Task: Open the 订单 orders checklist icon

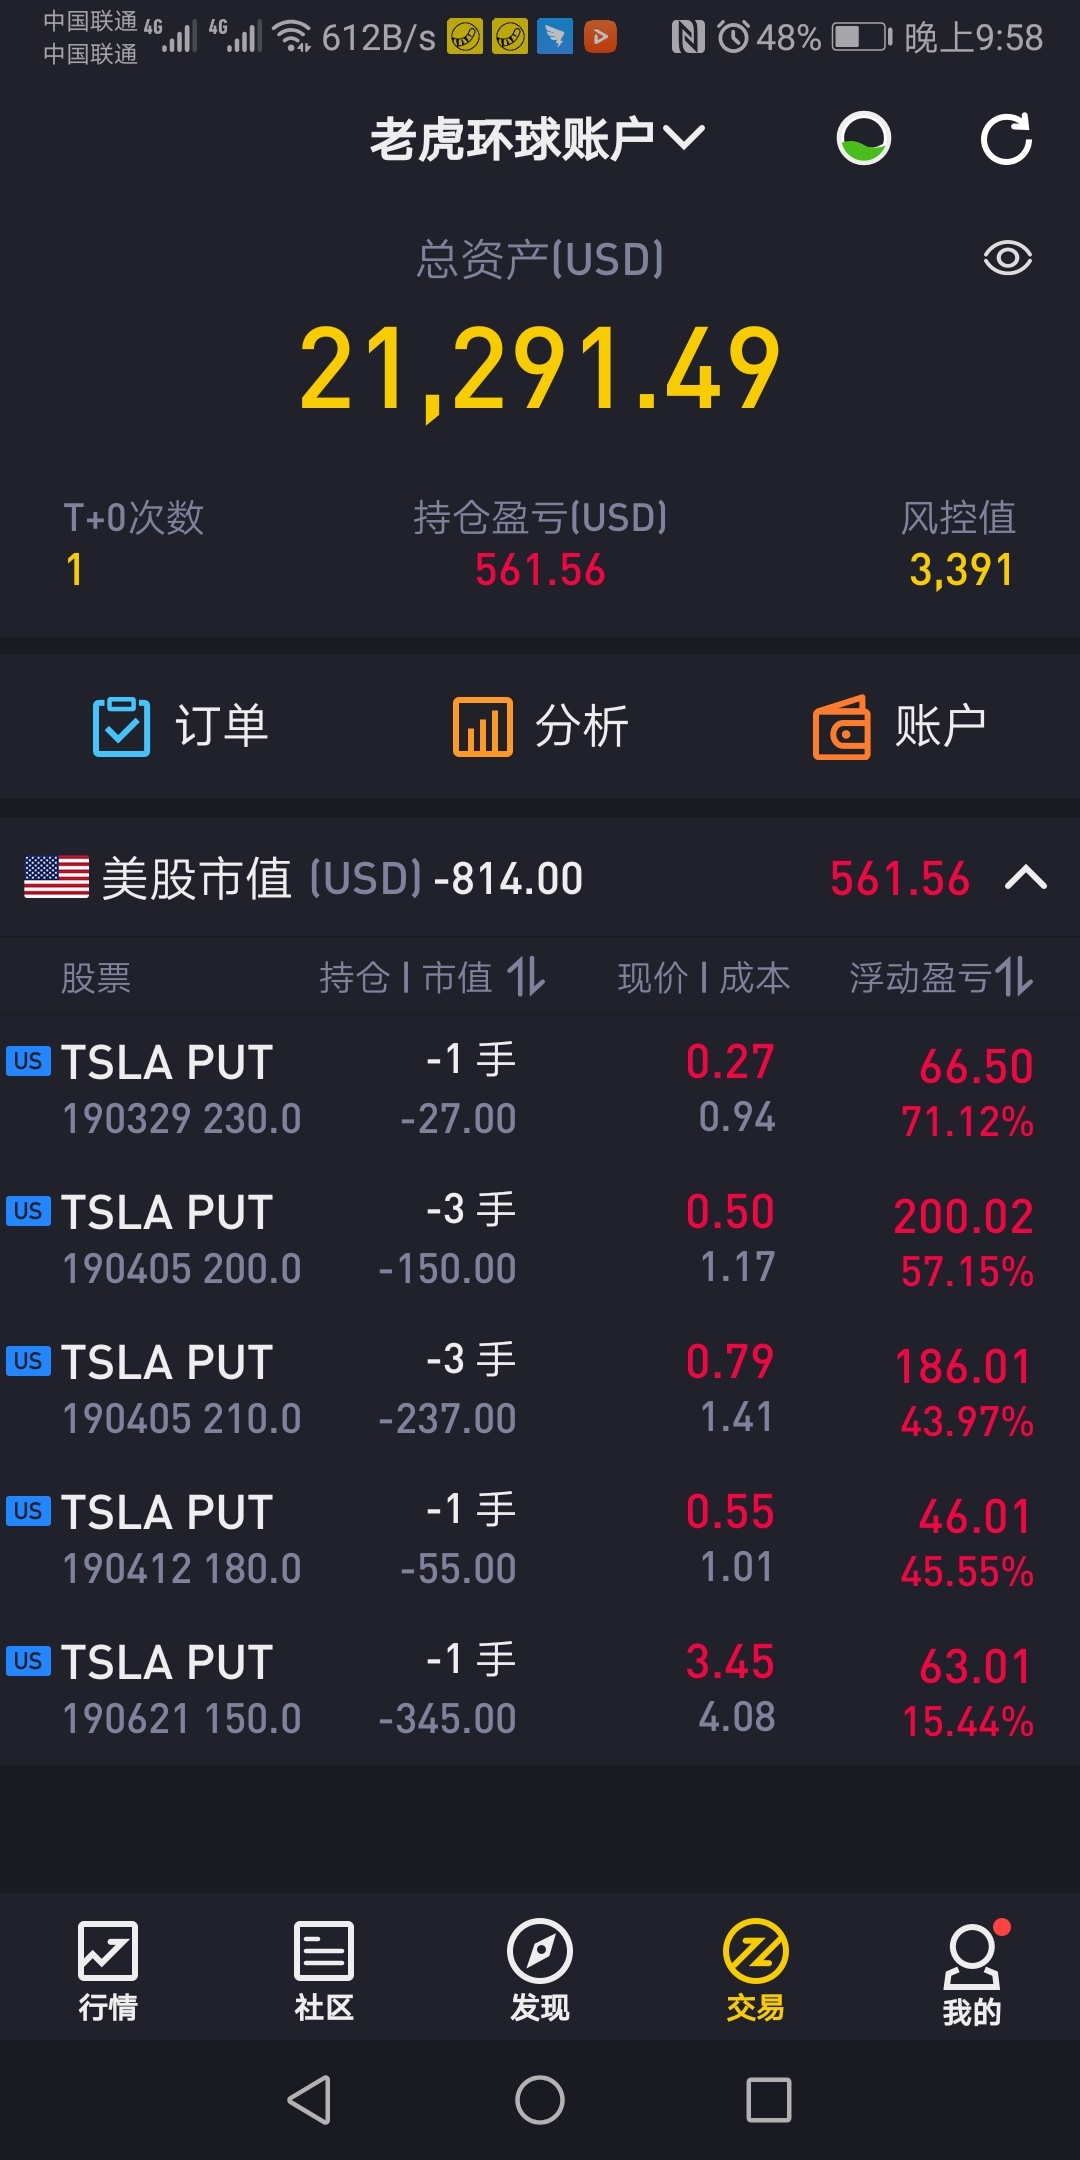Action: [x=122, y=727]
